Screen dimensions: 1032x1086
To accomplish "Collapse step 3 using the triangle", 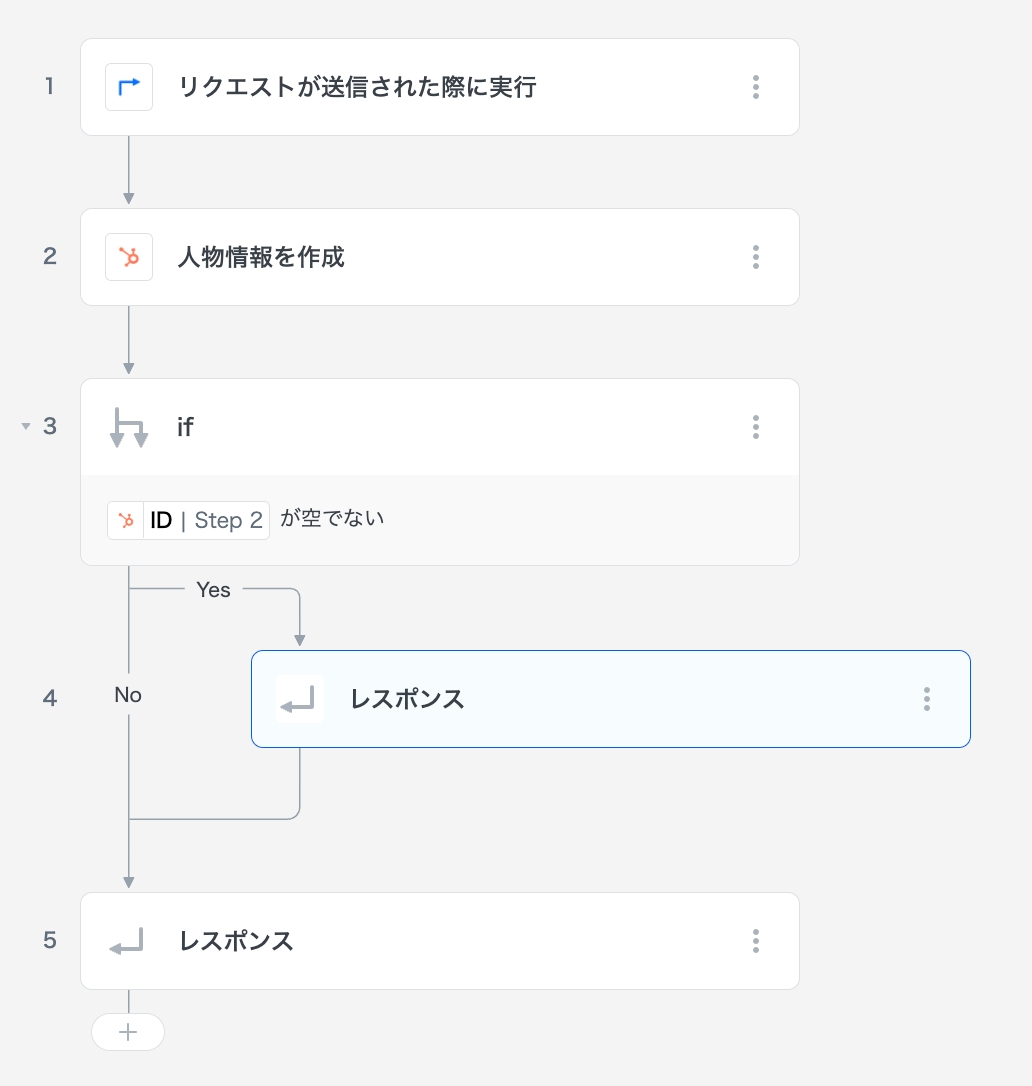I will pos(26,427).
